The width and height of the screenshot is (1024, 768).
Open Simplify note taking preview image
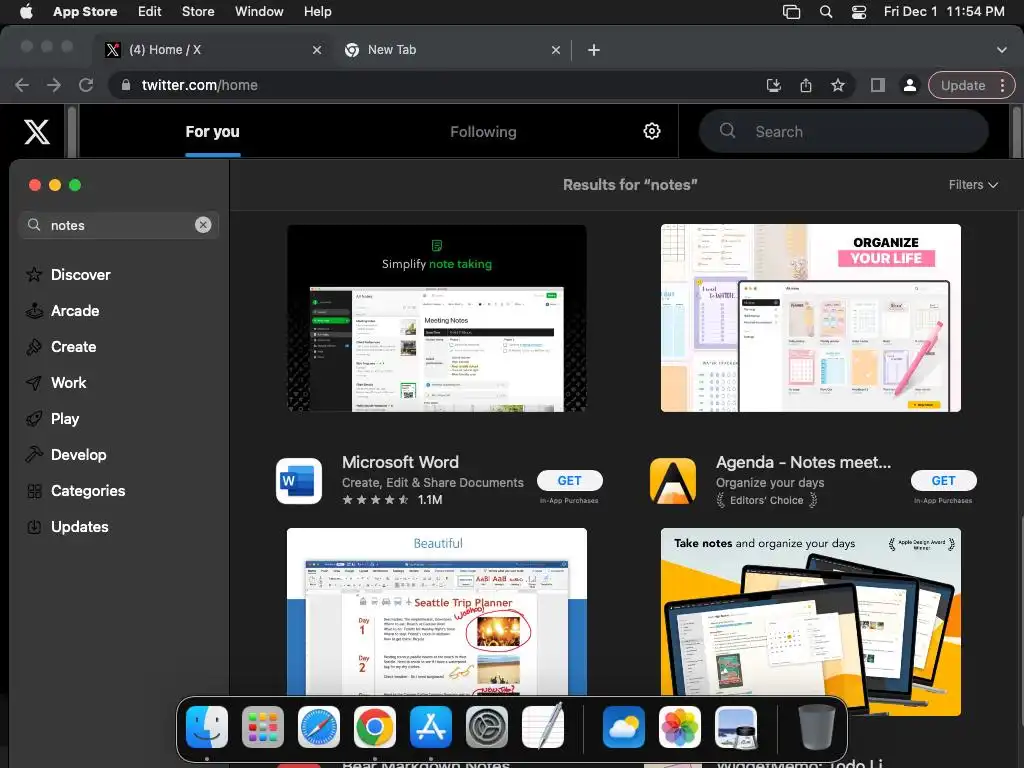point(437,318)
